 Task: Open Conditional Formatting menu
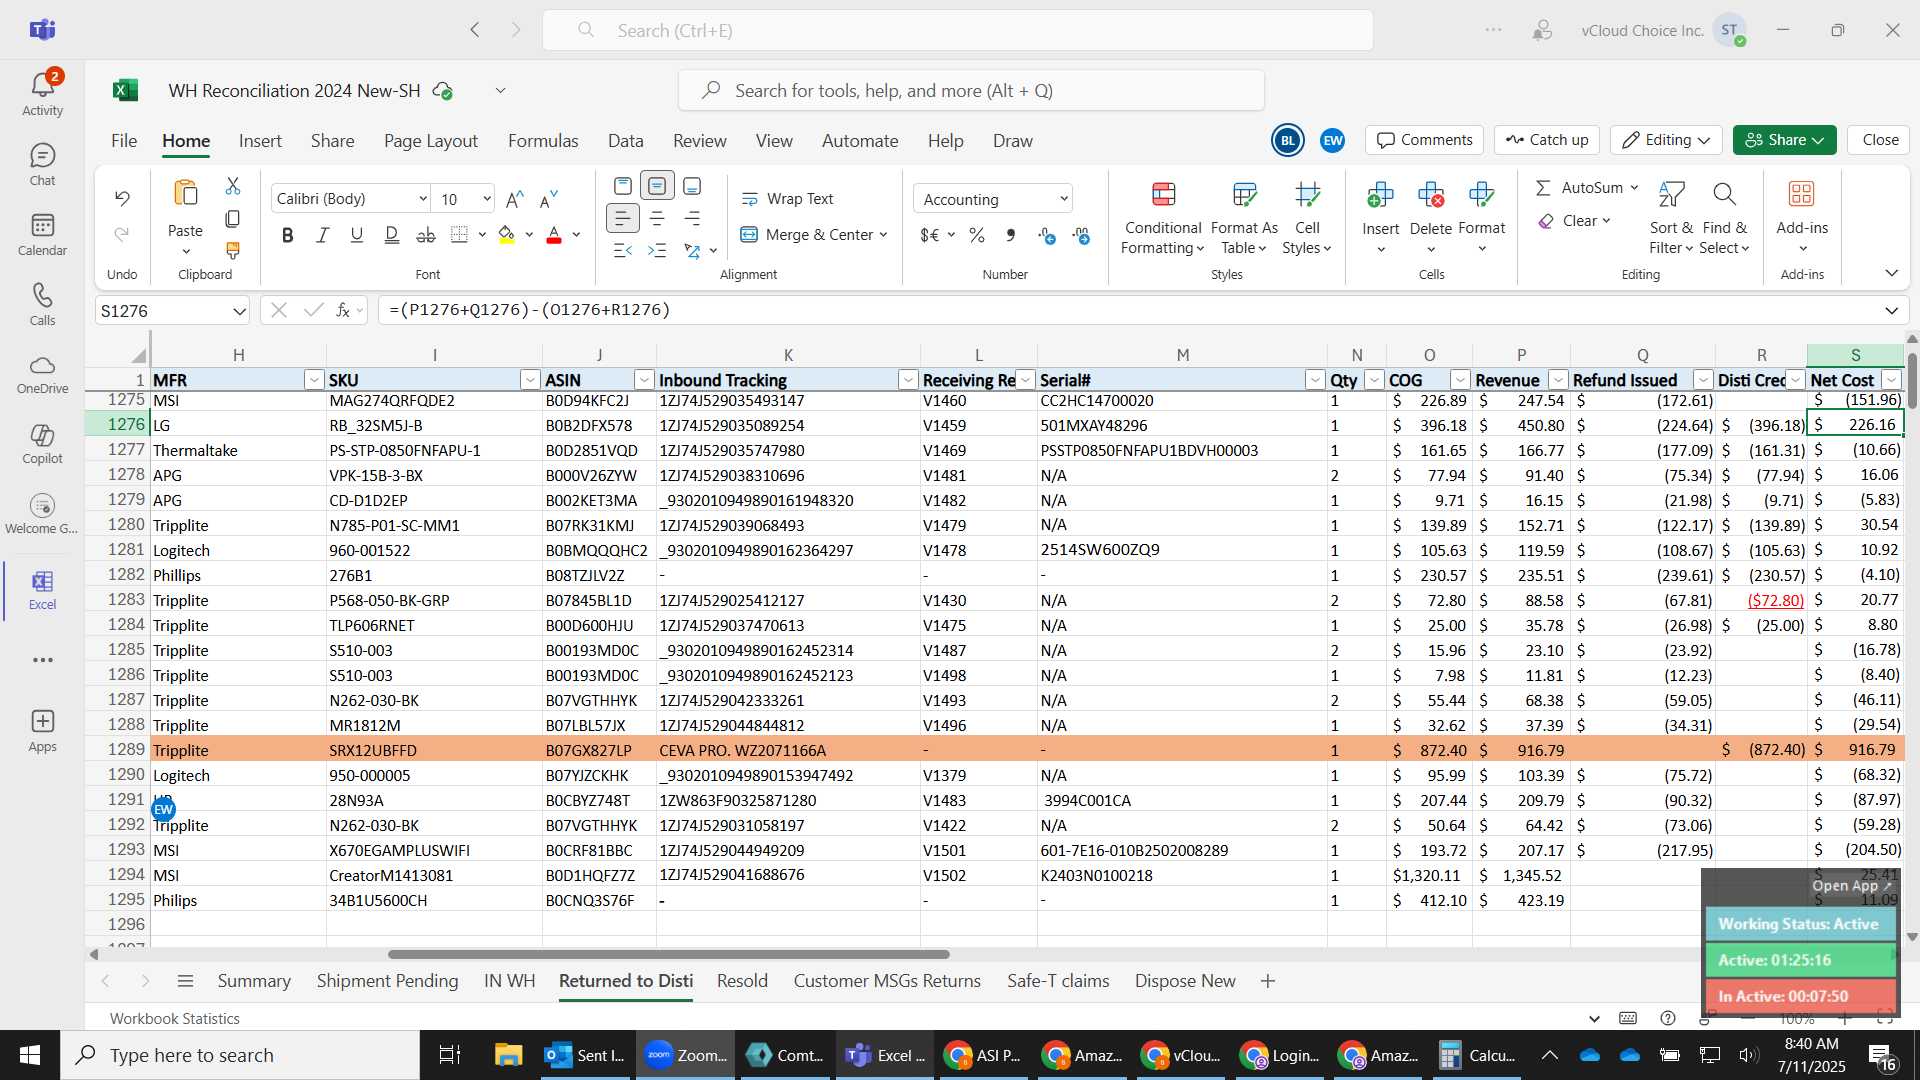pyautogui.click(x=1163, y=219)
